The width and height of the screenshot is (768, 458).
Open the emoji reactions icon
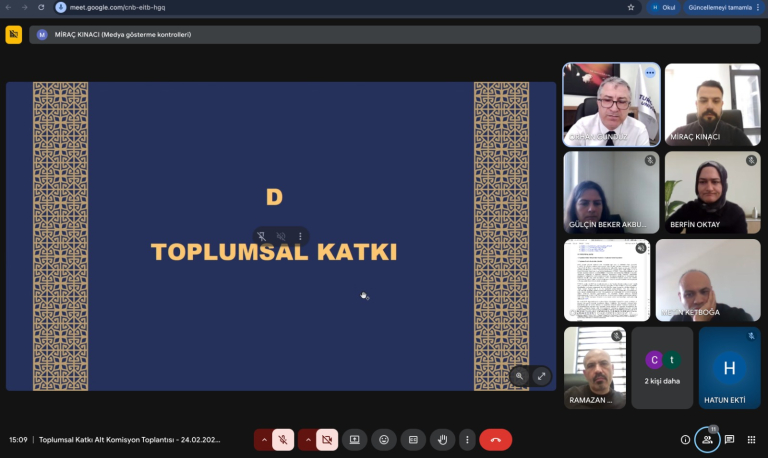click(x=383, y=439)
